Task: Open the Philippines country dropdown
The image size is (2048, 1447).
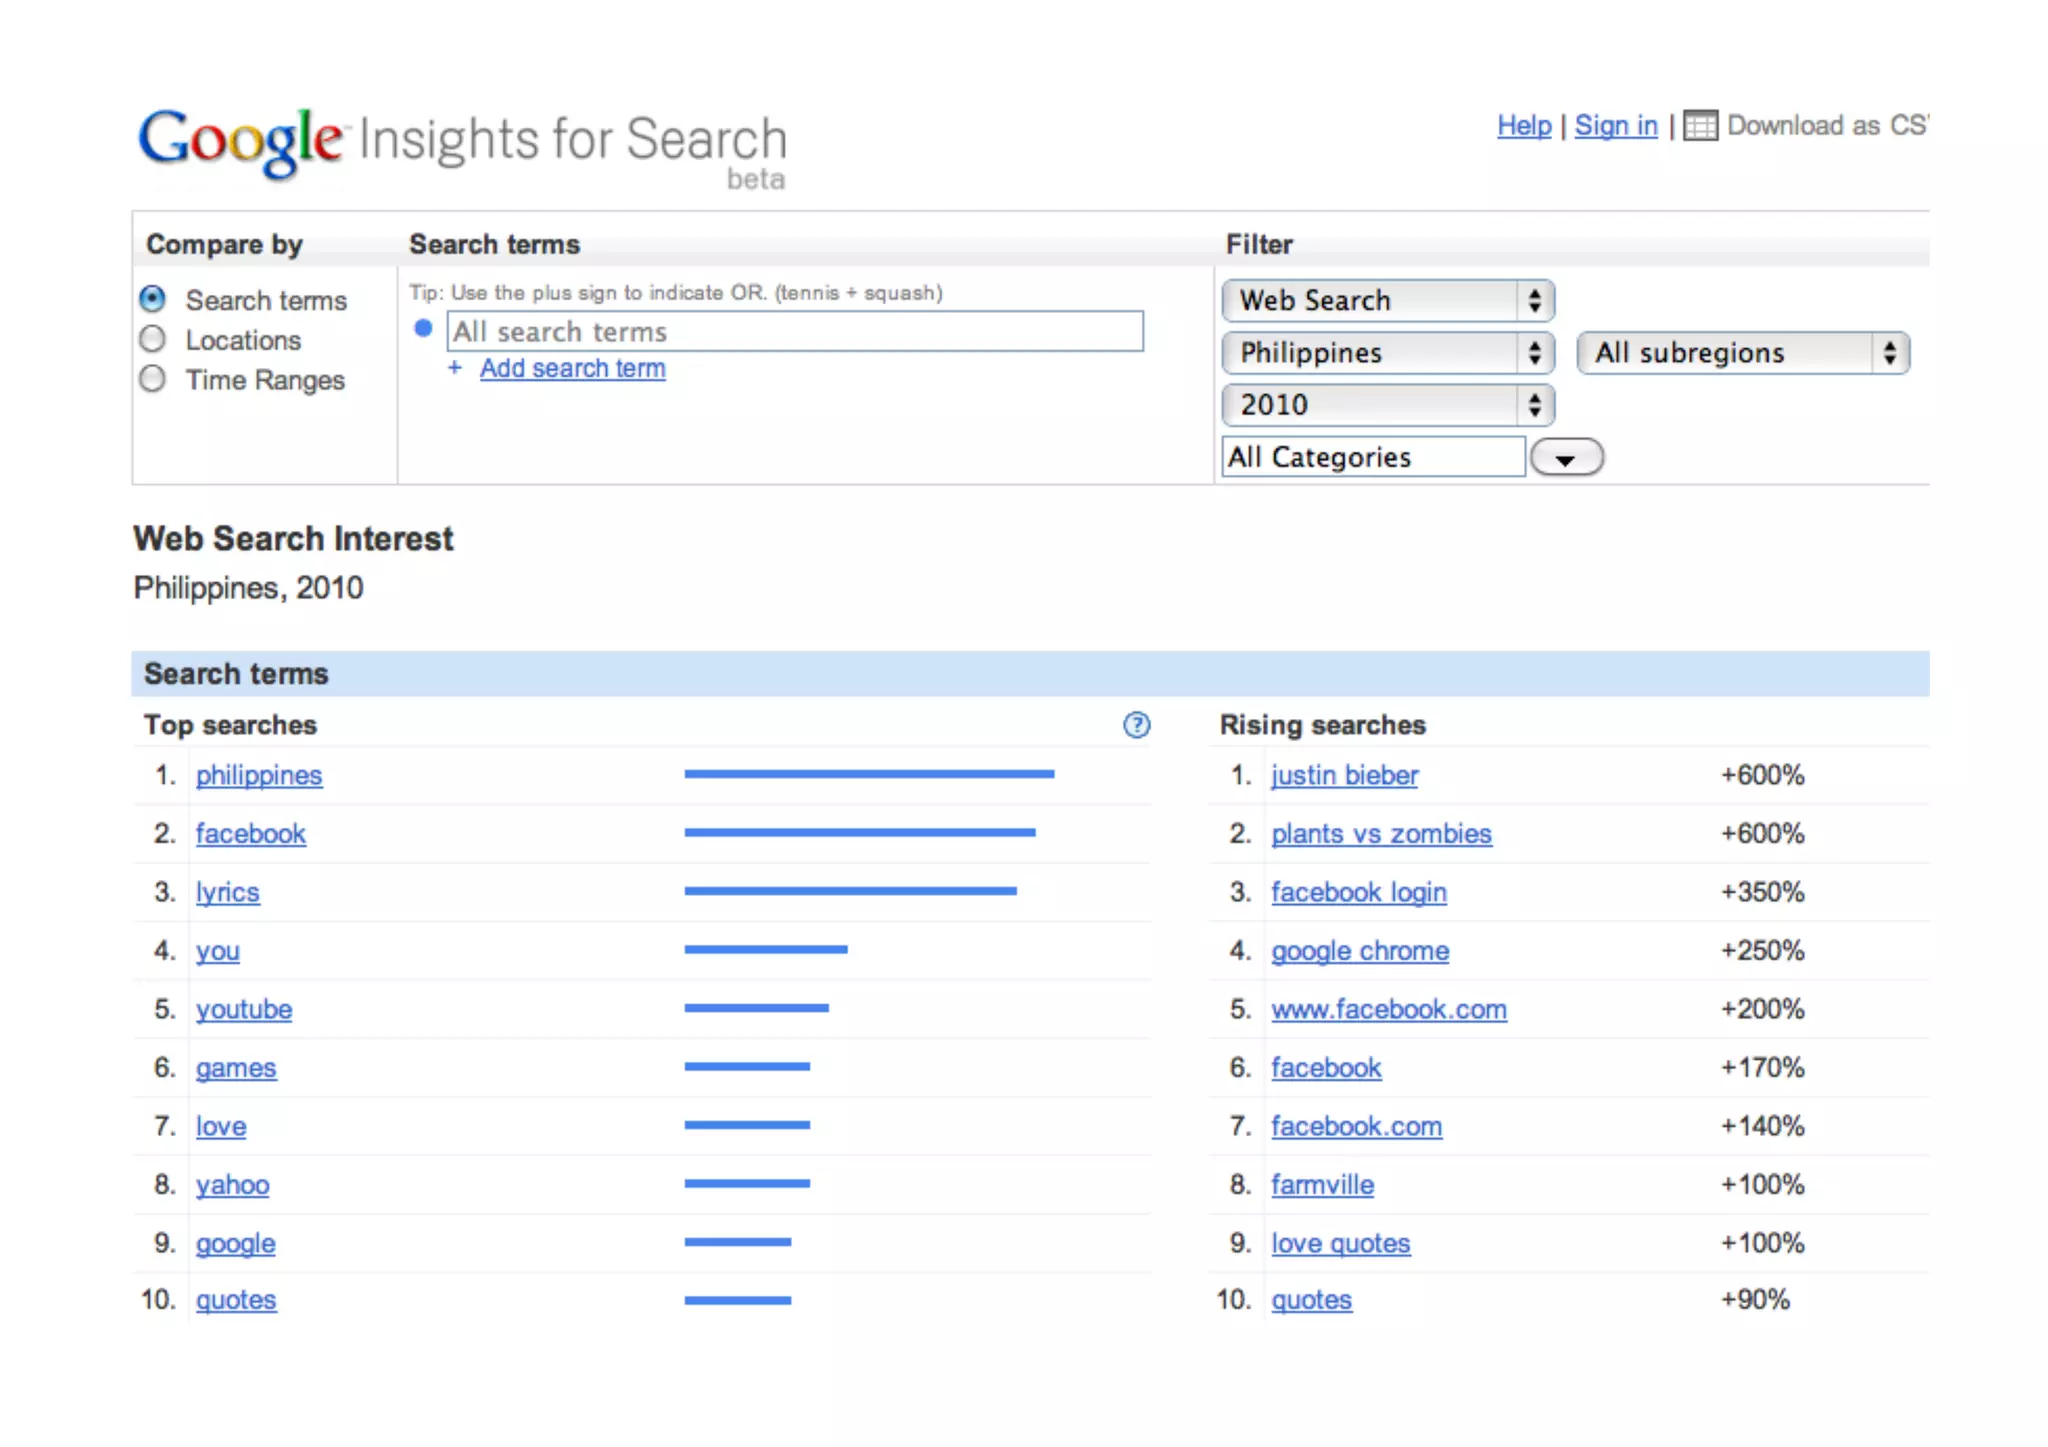Action: click(x=1387, y=352)
